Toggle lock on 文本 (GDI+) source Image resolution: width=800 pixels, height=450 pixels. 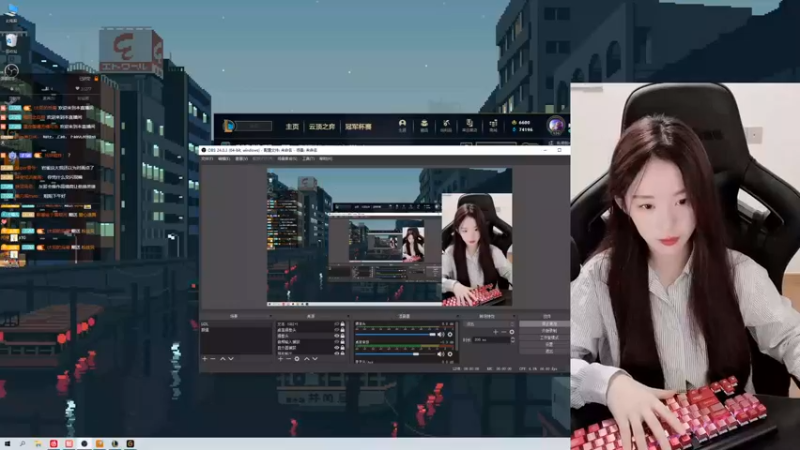pos(342,323)
